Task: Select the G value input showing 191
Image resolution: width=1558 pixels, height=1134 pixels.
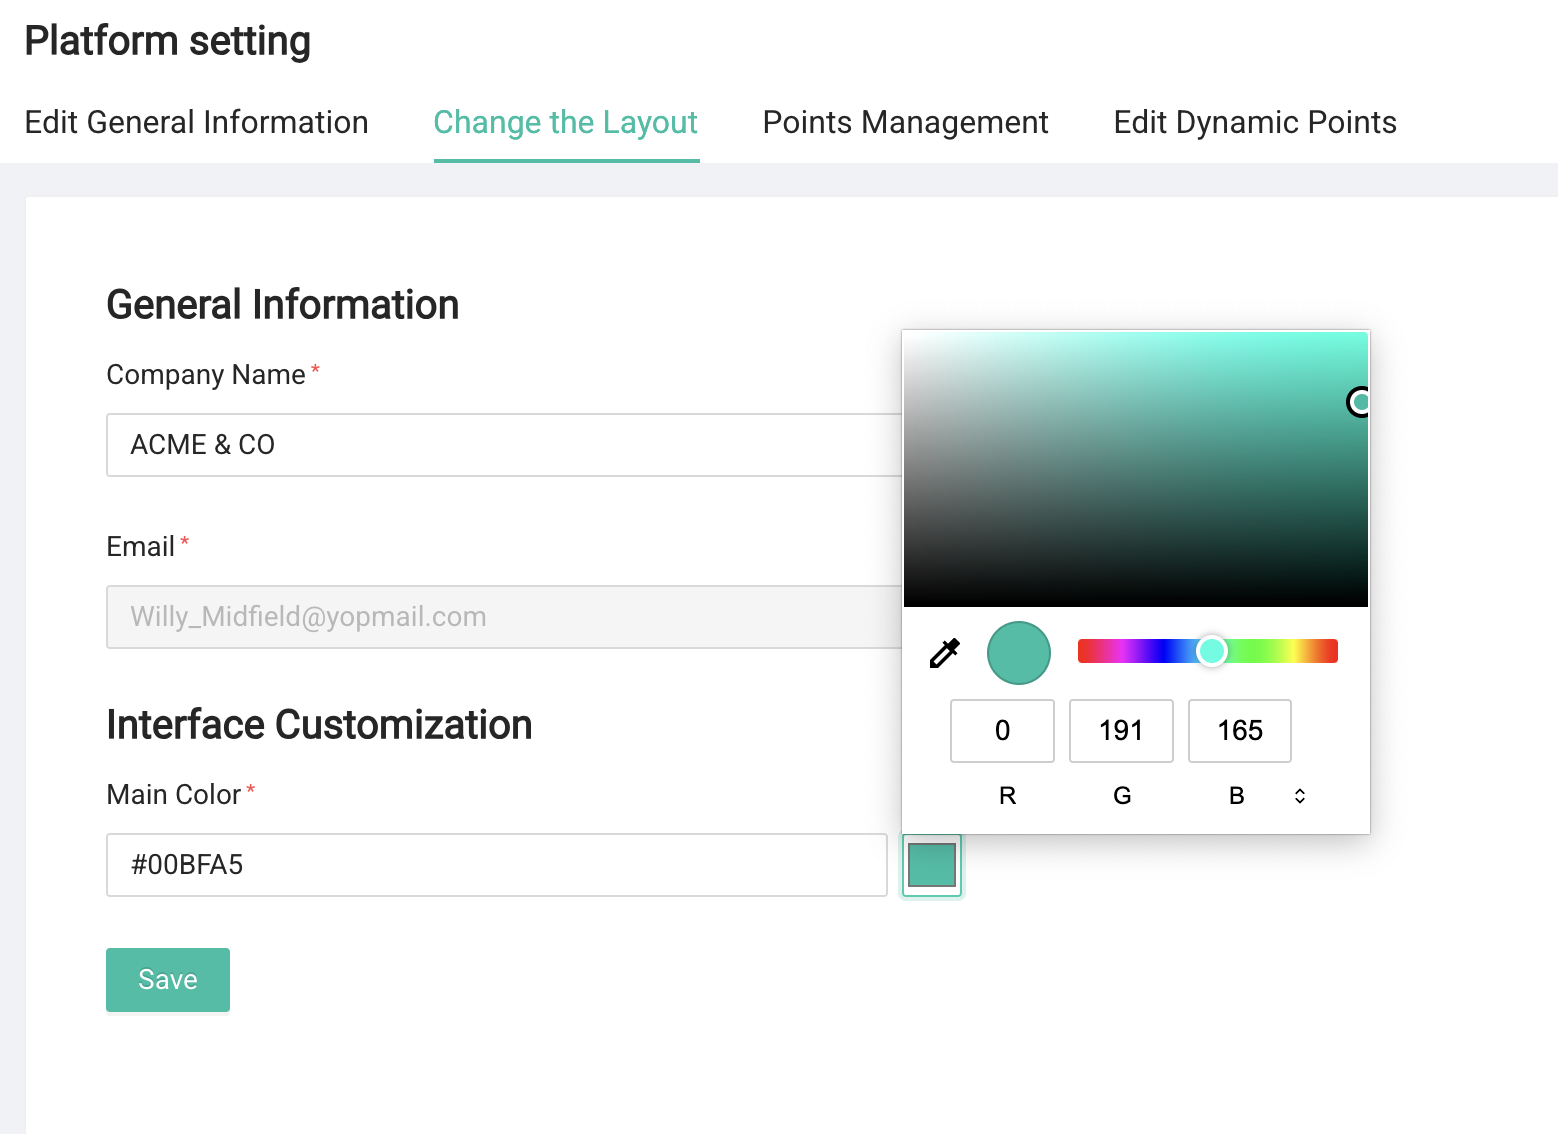Action: [x=1121, y=731]
